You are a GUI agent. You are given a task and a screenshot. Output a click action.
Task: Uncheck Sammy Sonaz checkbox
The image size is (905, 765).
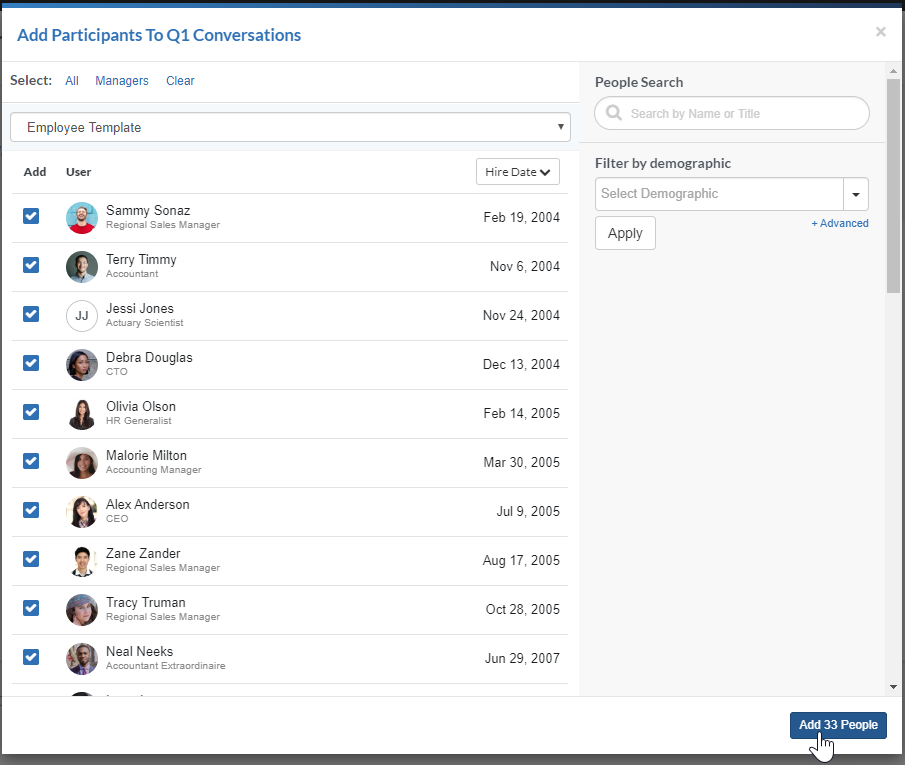(31, 217)
